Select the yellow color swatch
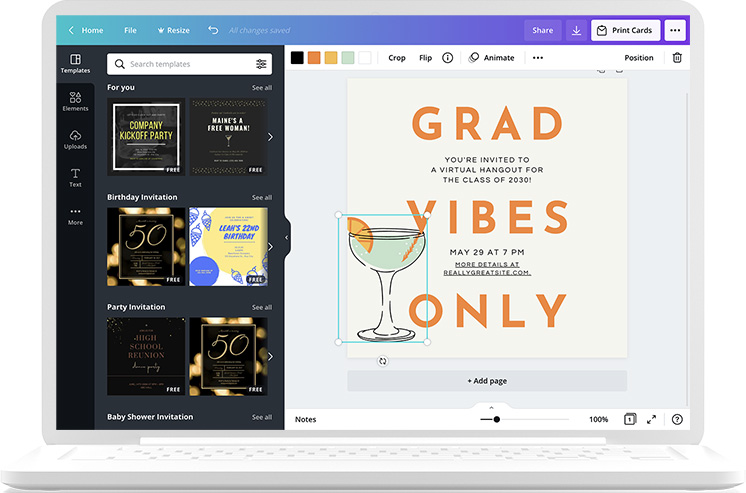Screen dimensions: 746x493 click(331, 58)
